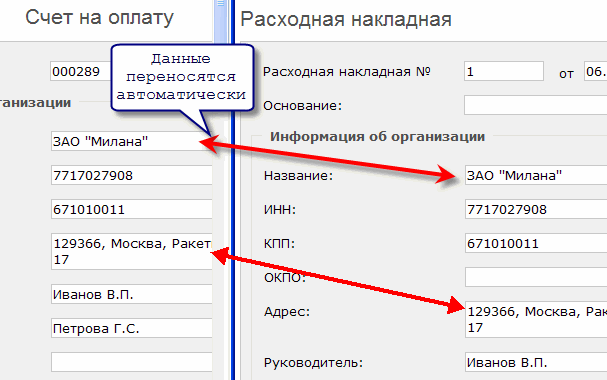Image resolution: width=607 pixels, height=380 pixels.
Task: Click КПП field in Расходная накладная
Action: click(x=536, y=243)
